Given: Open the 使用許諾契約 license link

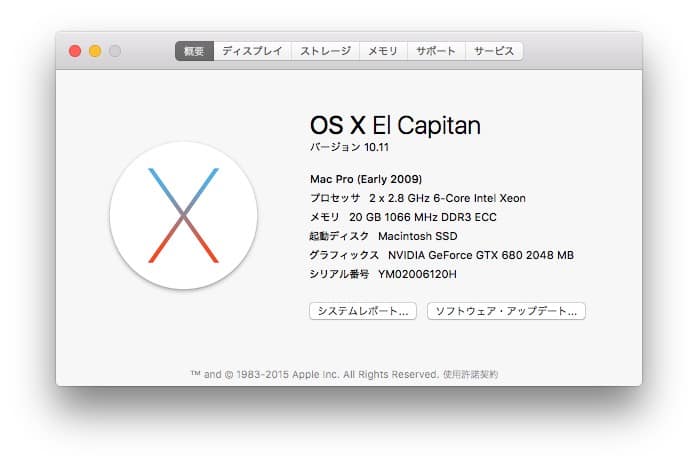Looking at the screenshot, I should pyautogui.click(x=470, y=374).
